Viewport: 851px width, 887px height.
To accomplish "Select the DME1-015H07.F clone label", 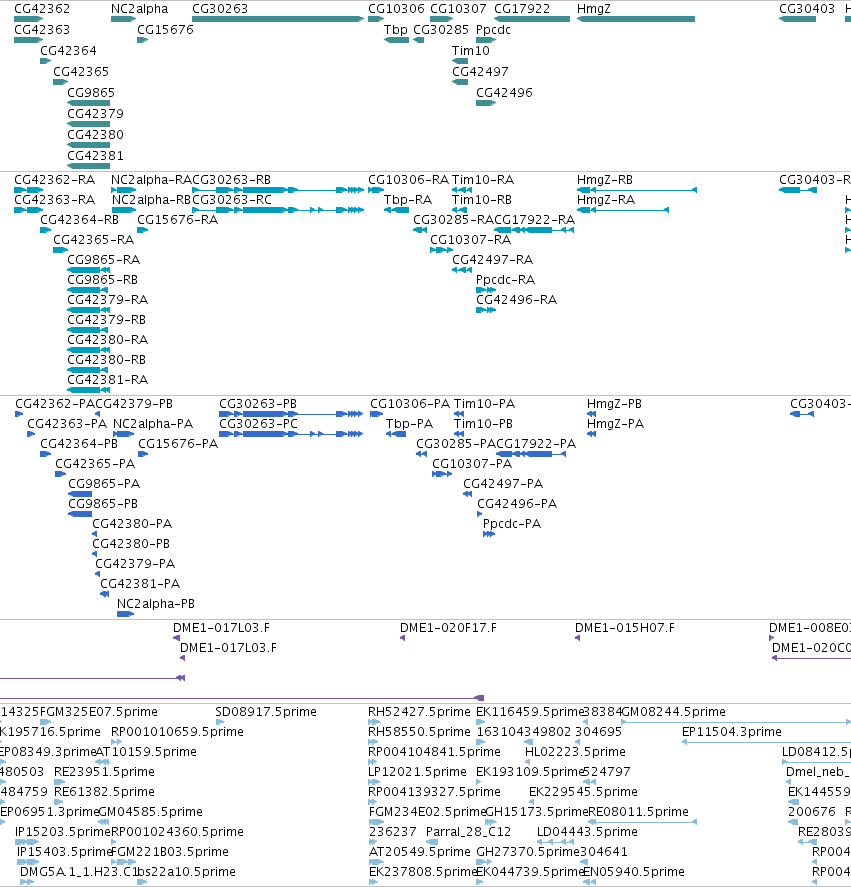I will click(625, 628).
